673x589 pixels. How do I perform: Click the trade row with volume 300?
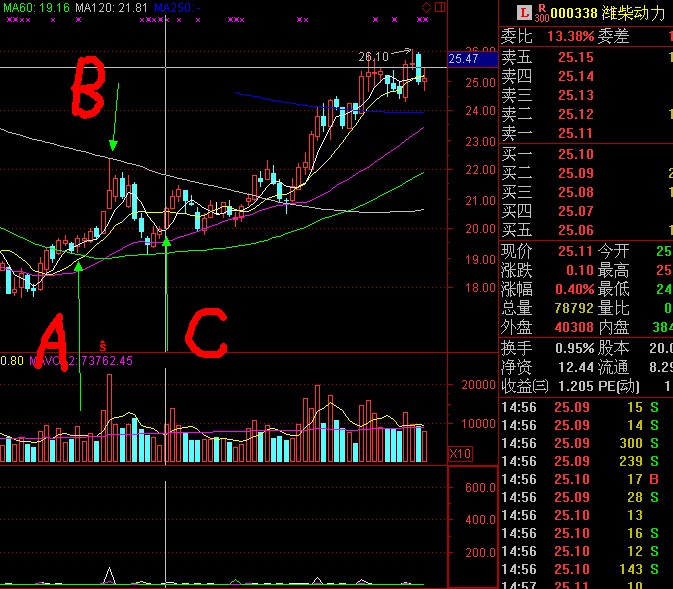(x=585, y=443)
